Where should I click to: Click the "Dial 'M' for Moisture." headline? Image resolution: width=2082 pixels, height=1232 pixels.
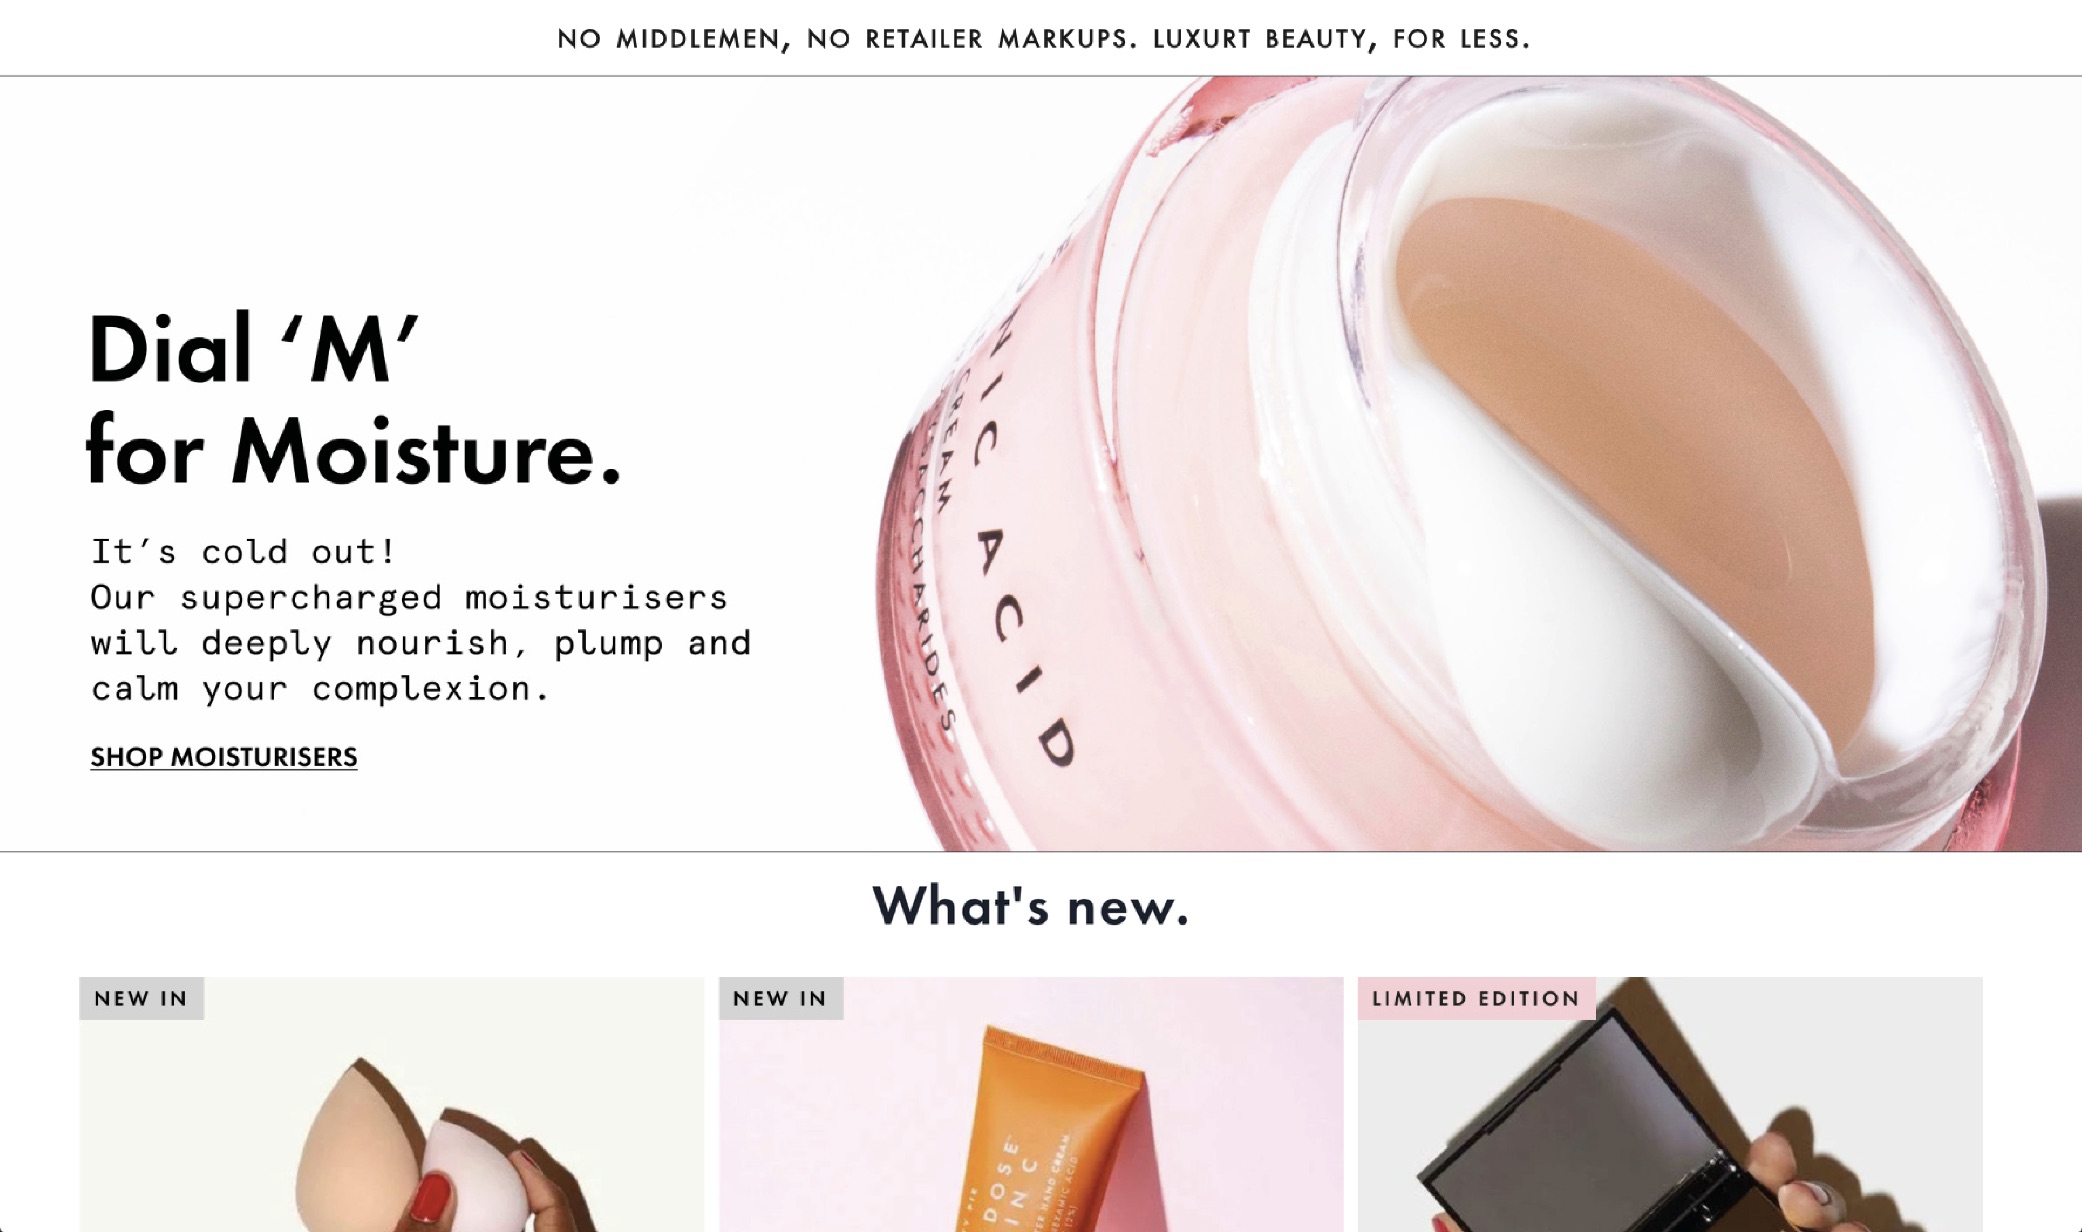[x=353, y=399]
